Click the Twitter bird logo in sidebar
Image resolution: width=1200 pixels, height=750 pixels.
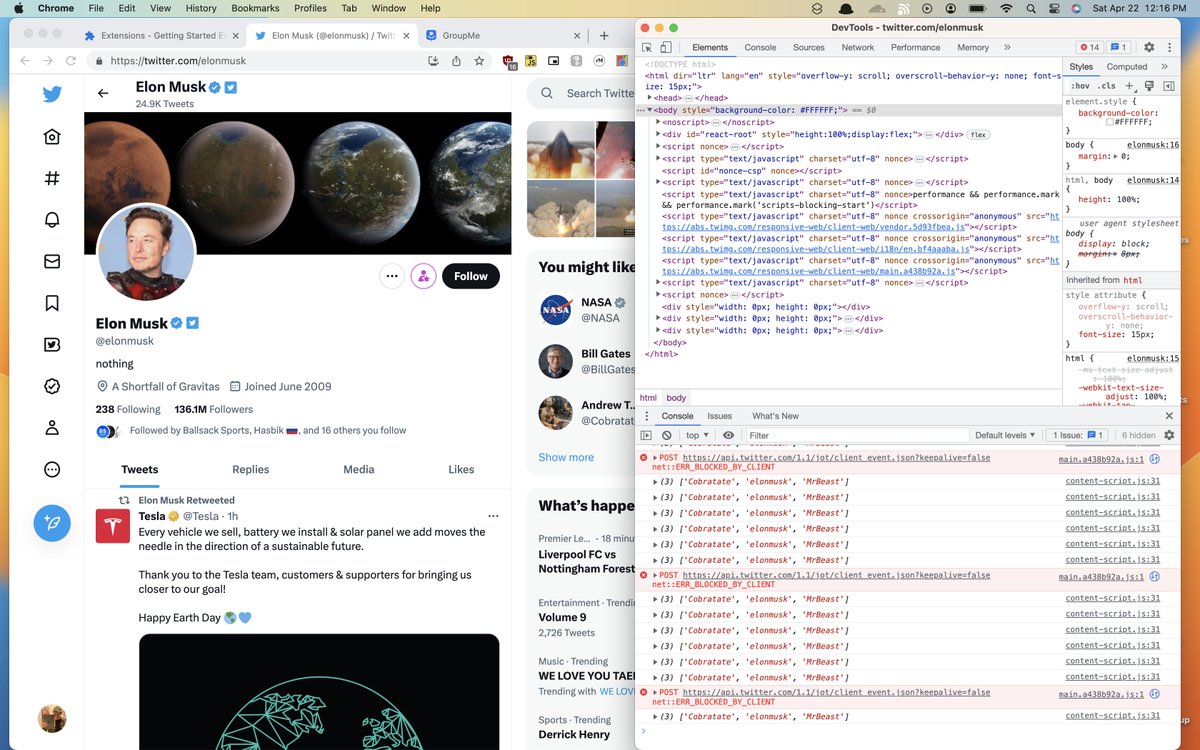(52, 94)
